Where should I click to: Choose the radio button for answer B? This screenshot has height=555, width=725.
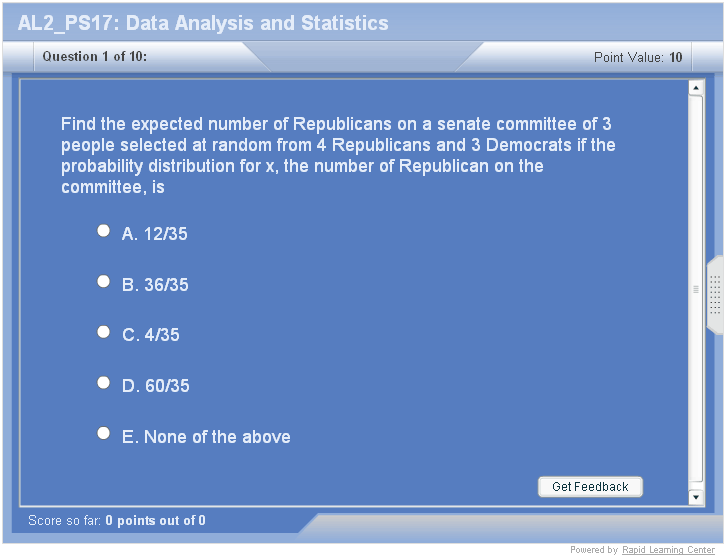(103, 282)
